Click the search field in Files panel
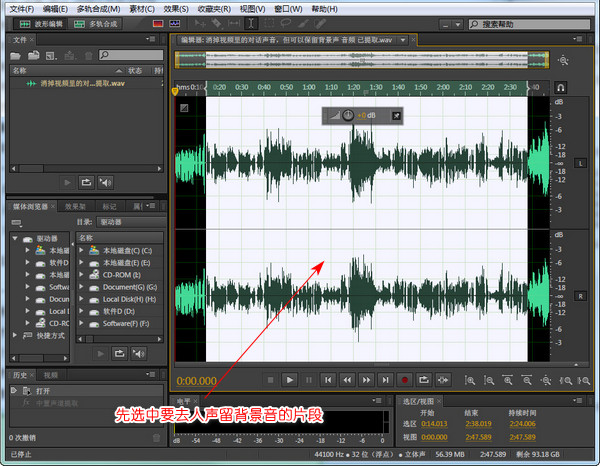Screen dimensions: 600x466 (131, 55)
